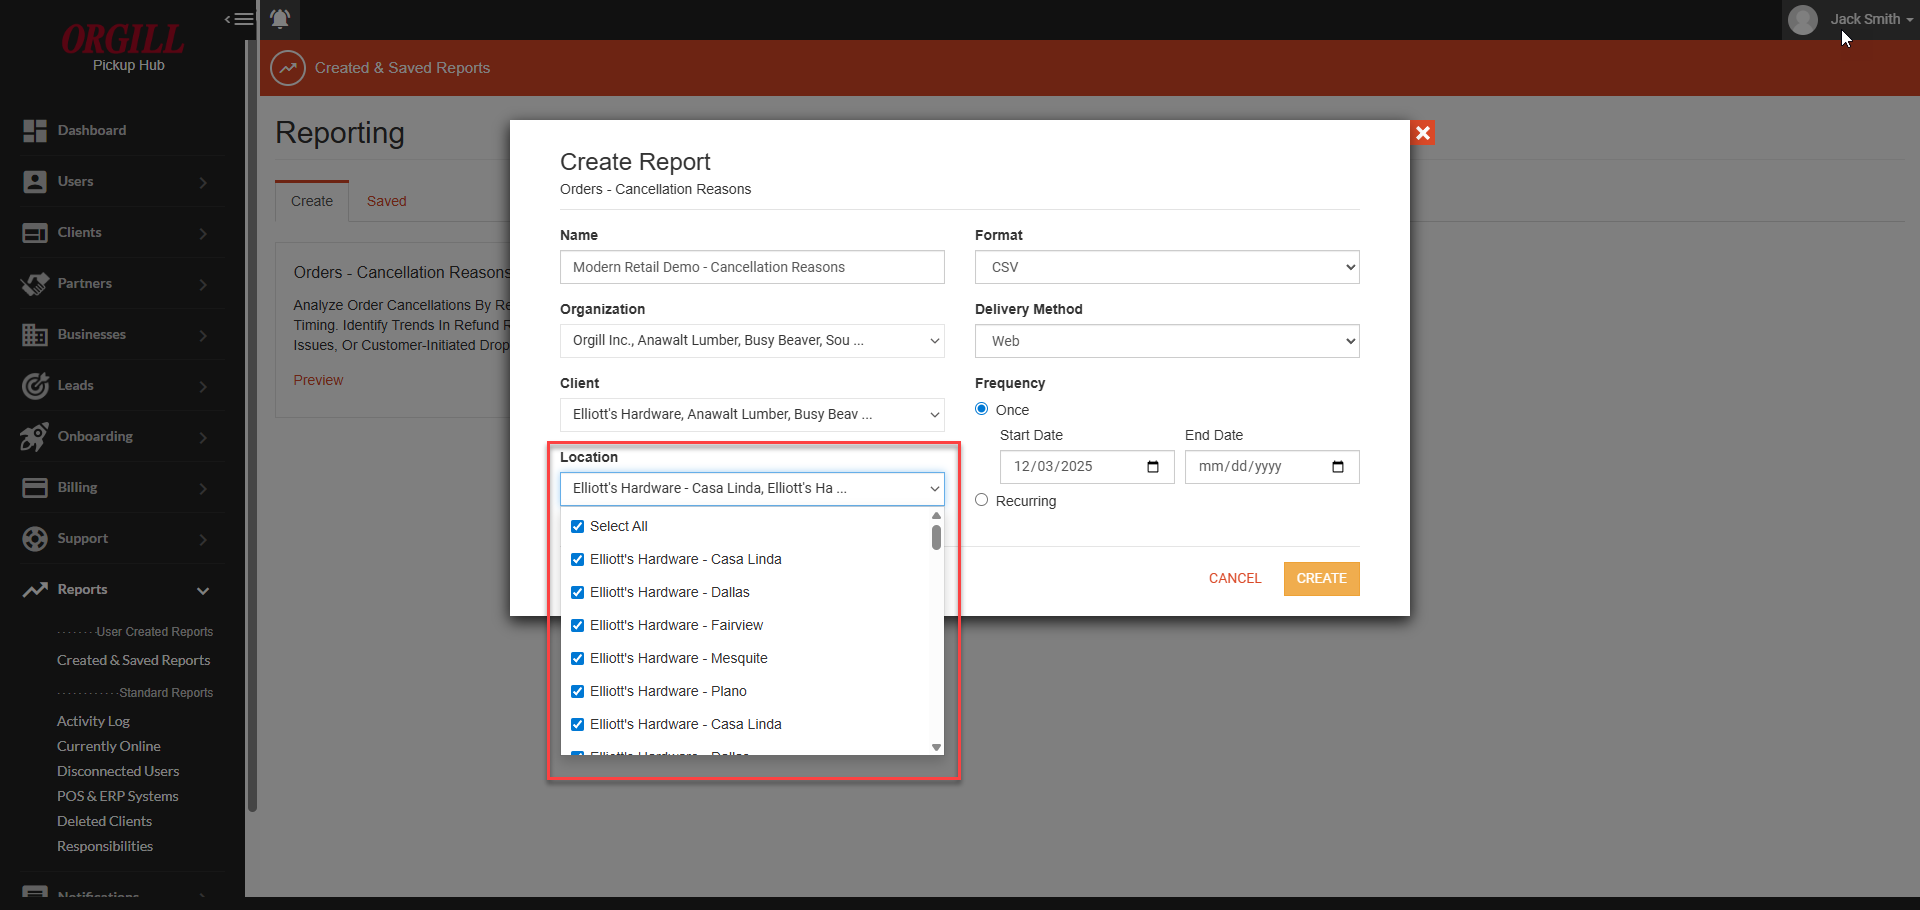The image size is (1920, 910).
Task: Uncheck Elliott's Hardware - Plano location
Action: click(x=577, y=692)
